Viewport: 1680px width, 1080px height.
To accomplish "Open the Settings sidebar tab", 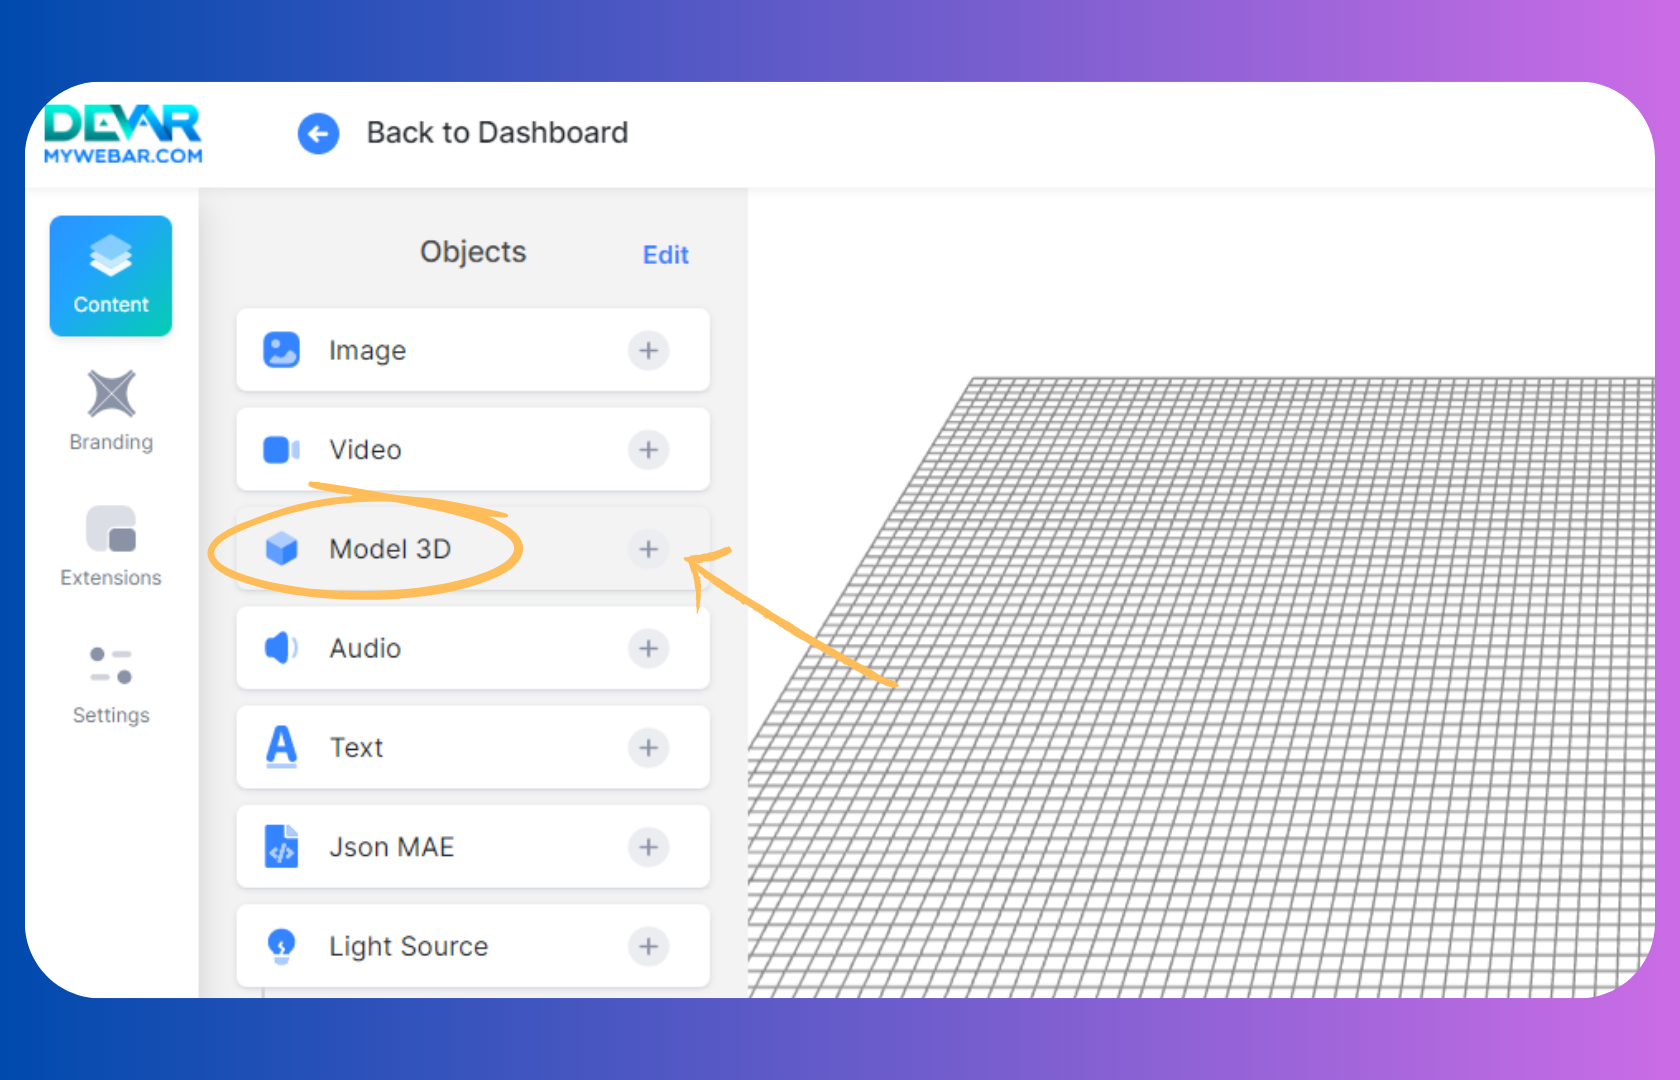I will pos(111,685).
